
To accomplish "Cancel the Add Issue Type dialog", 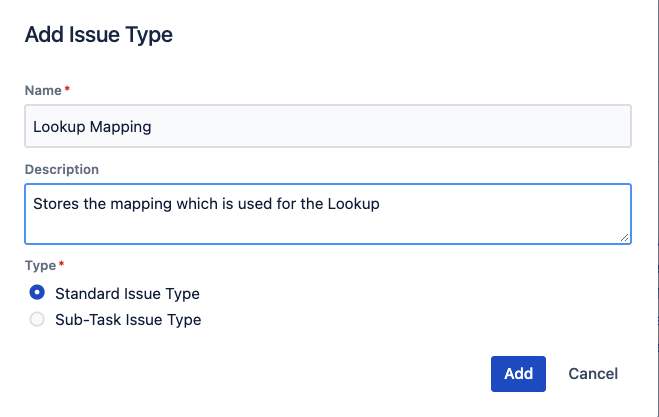I will pos(593,374).
